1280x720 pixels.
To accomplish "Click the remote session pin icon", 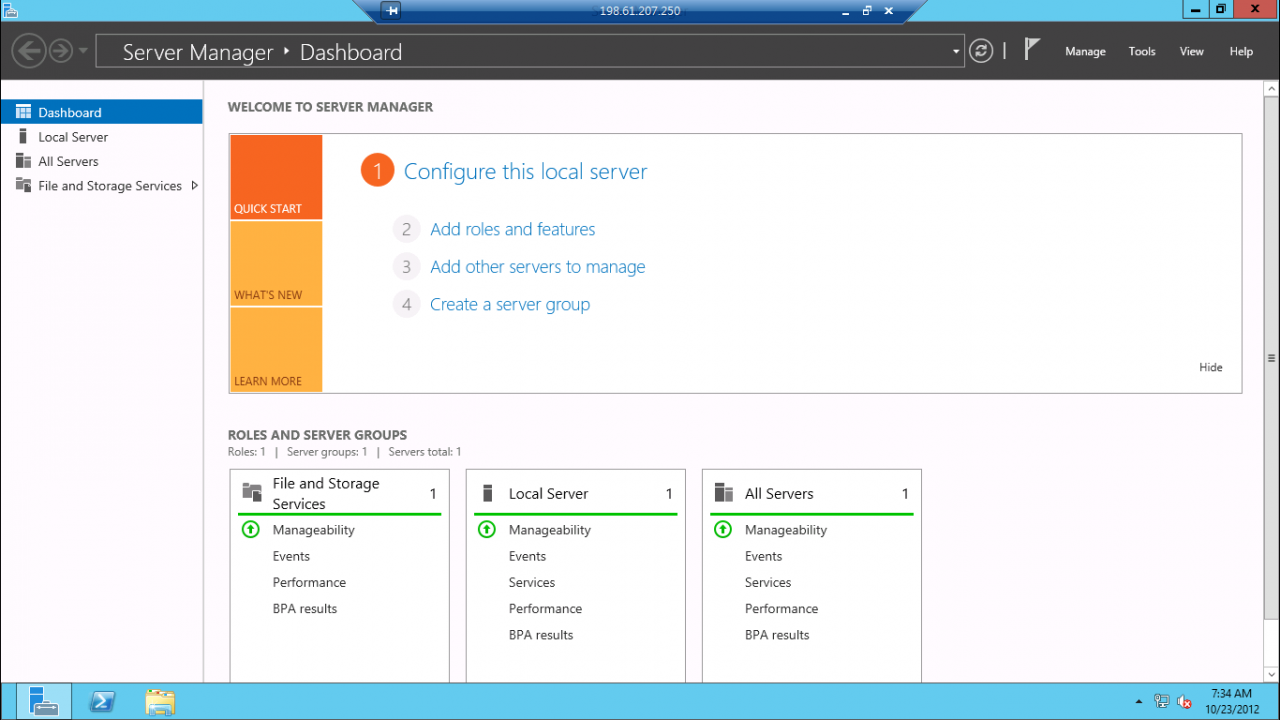I will (x=392, y=11).
